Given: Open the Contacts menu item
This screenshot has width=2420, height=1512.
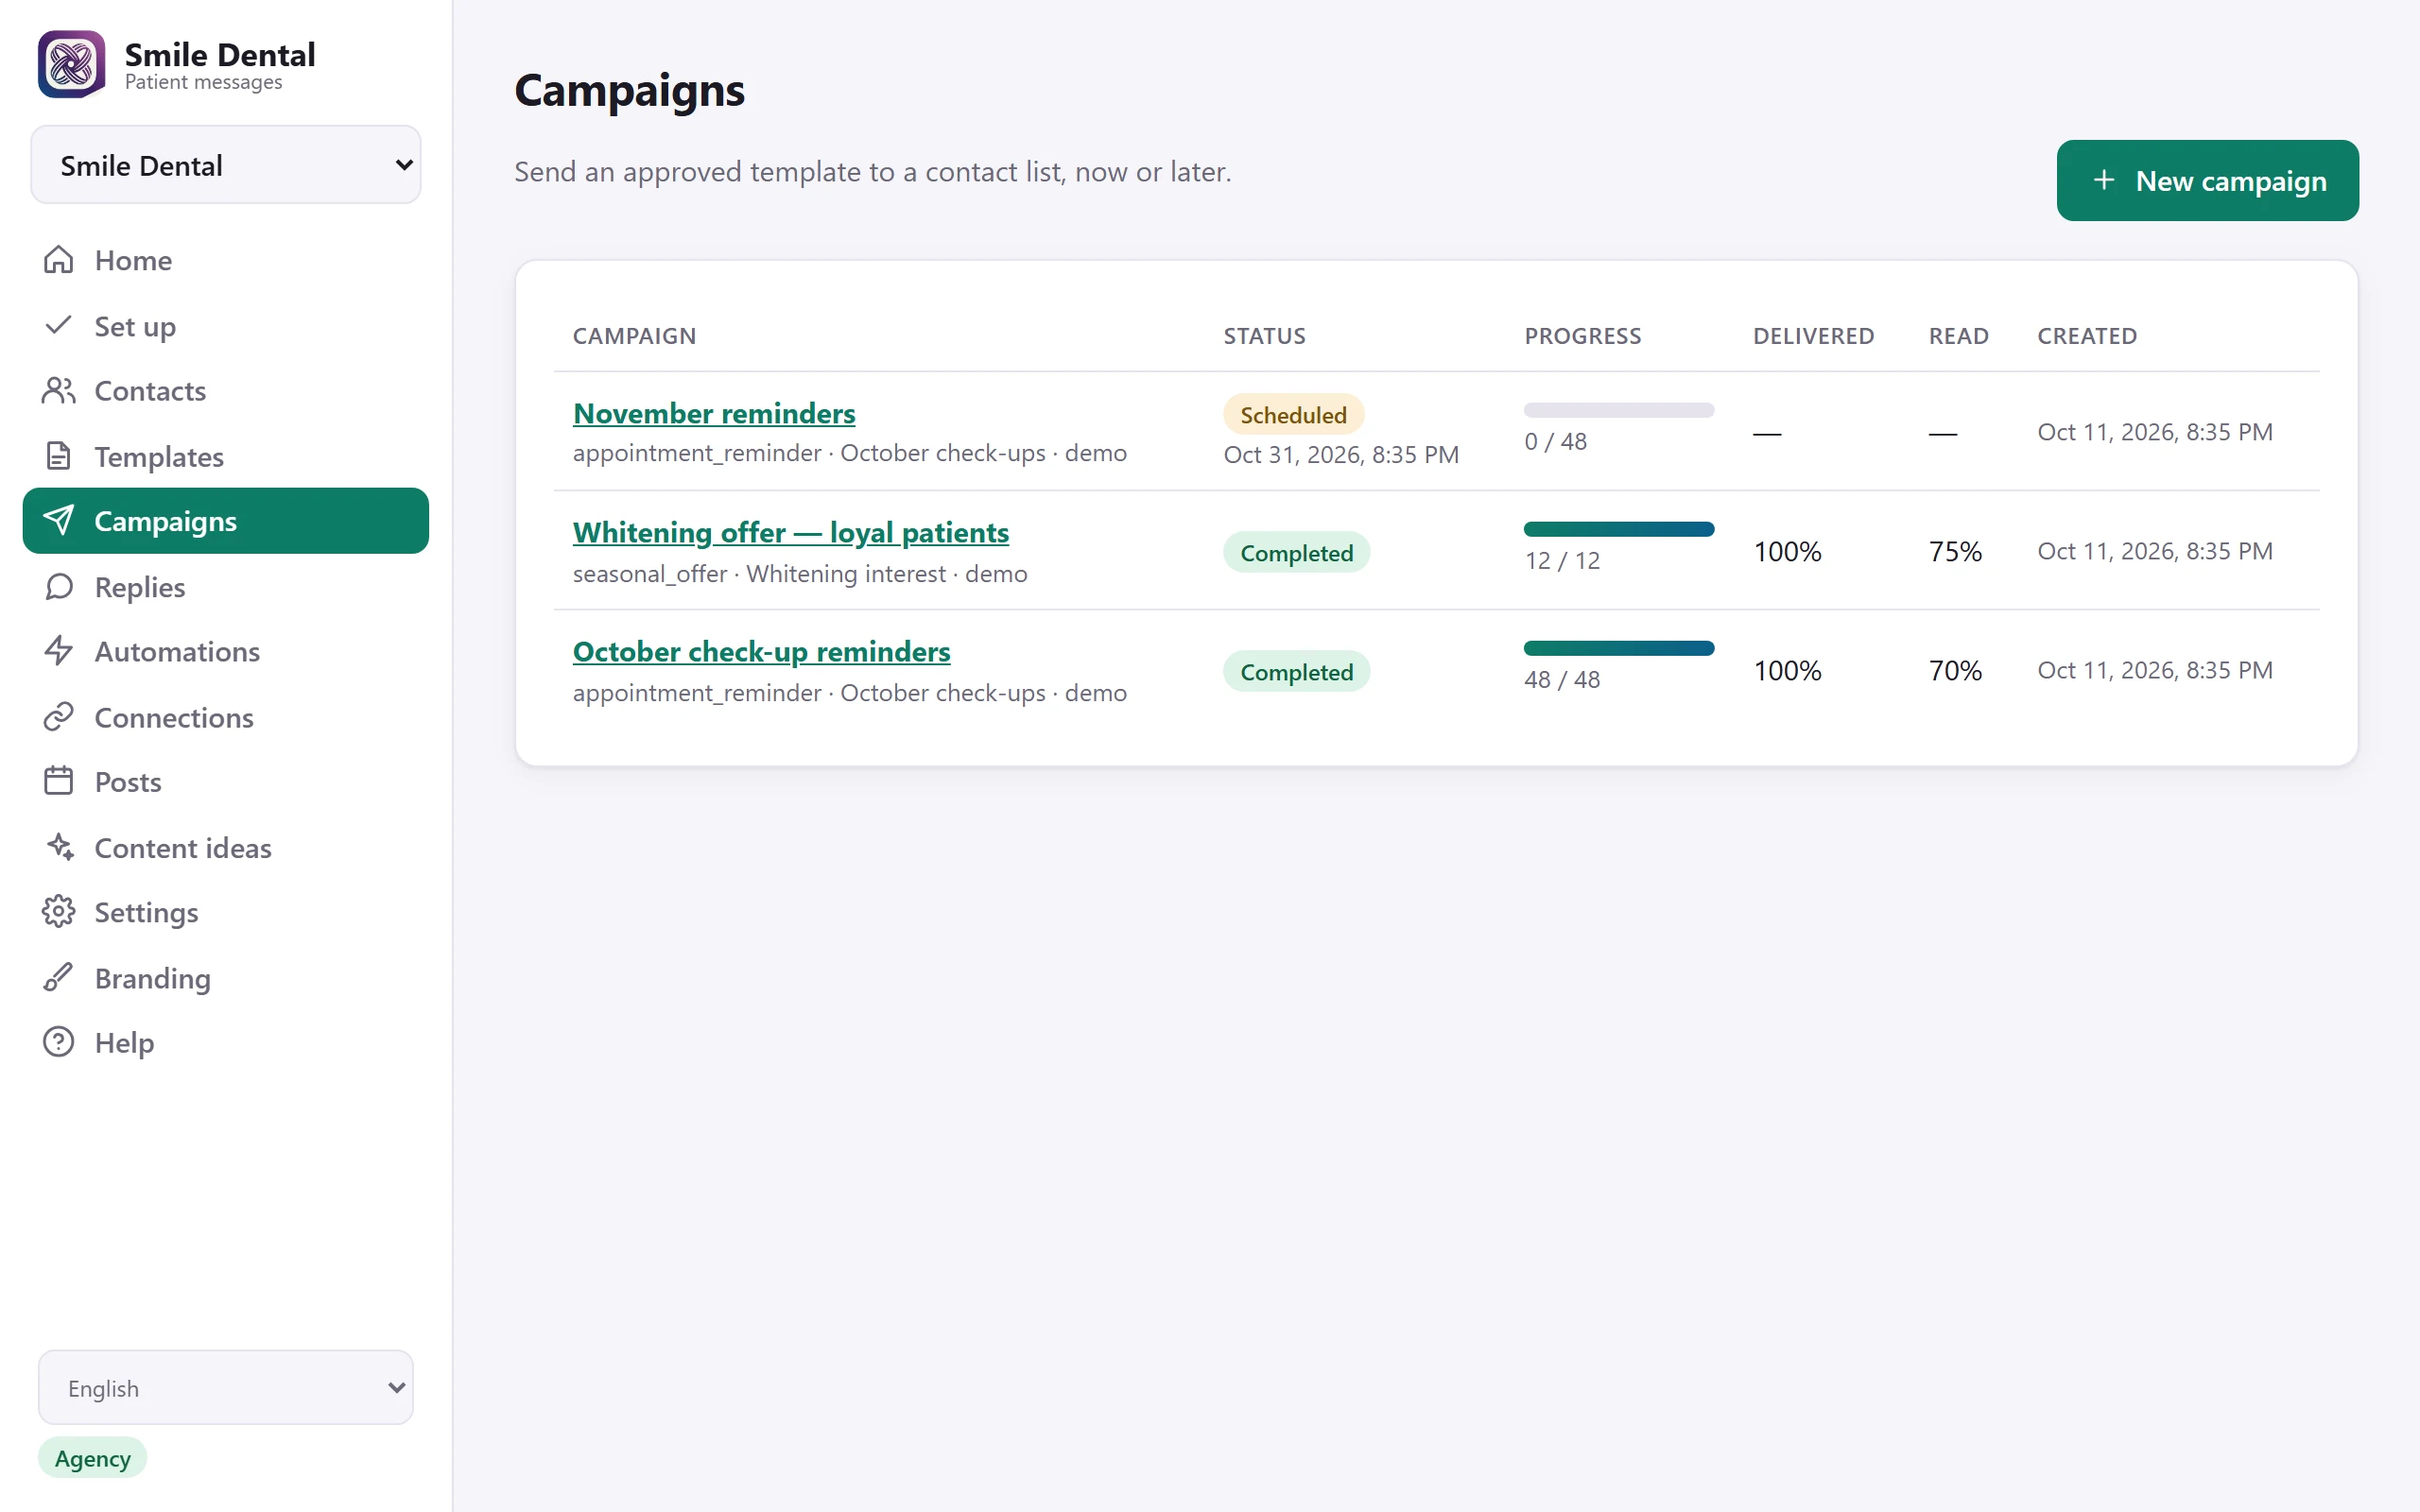Looking at the screenshot, I should point(226,391).
